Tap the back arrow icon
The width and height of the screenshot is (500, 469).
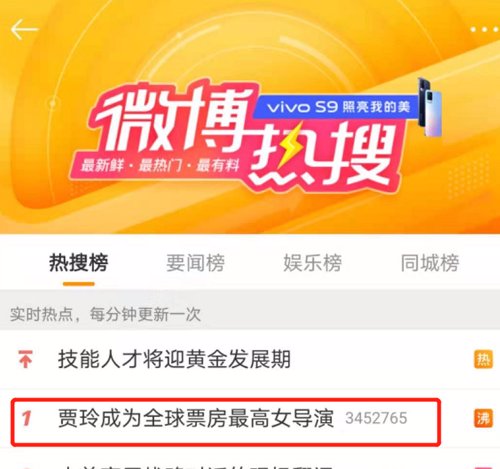(24, 29)
